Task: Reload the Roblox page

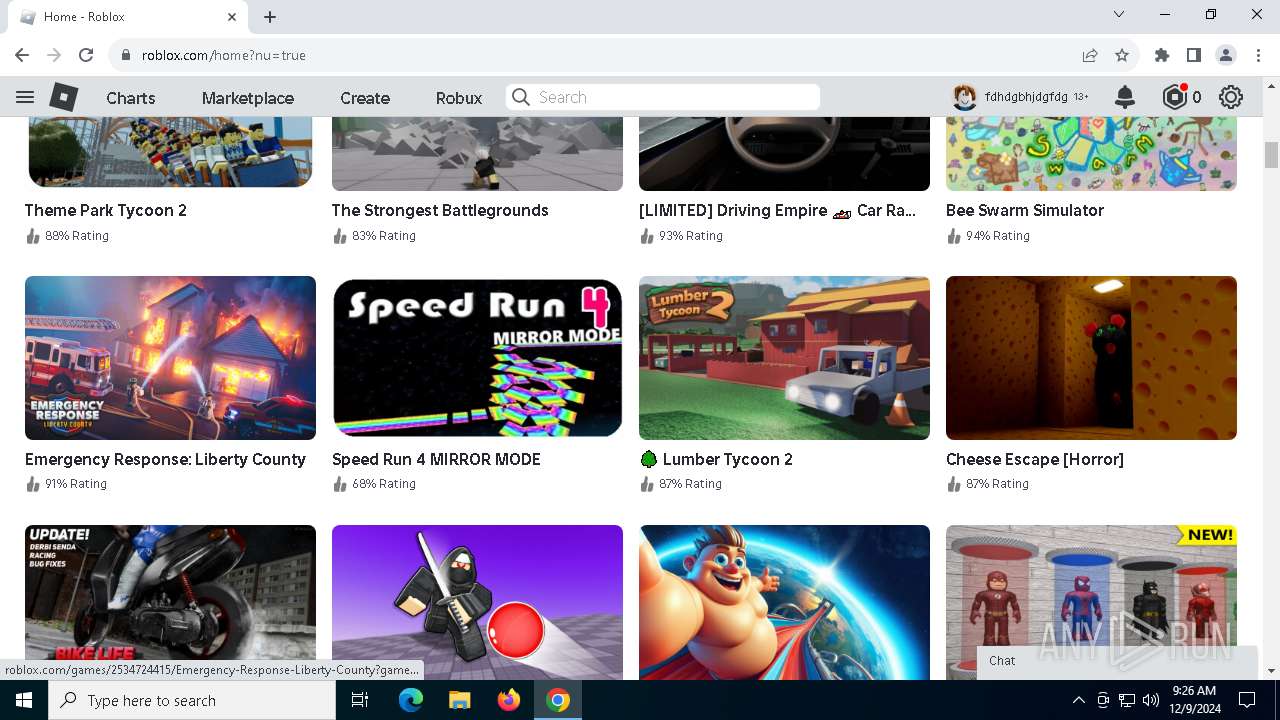Action: coord(86,55)
